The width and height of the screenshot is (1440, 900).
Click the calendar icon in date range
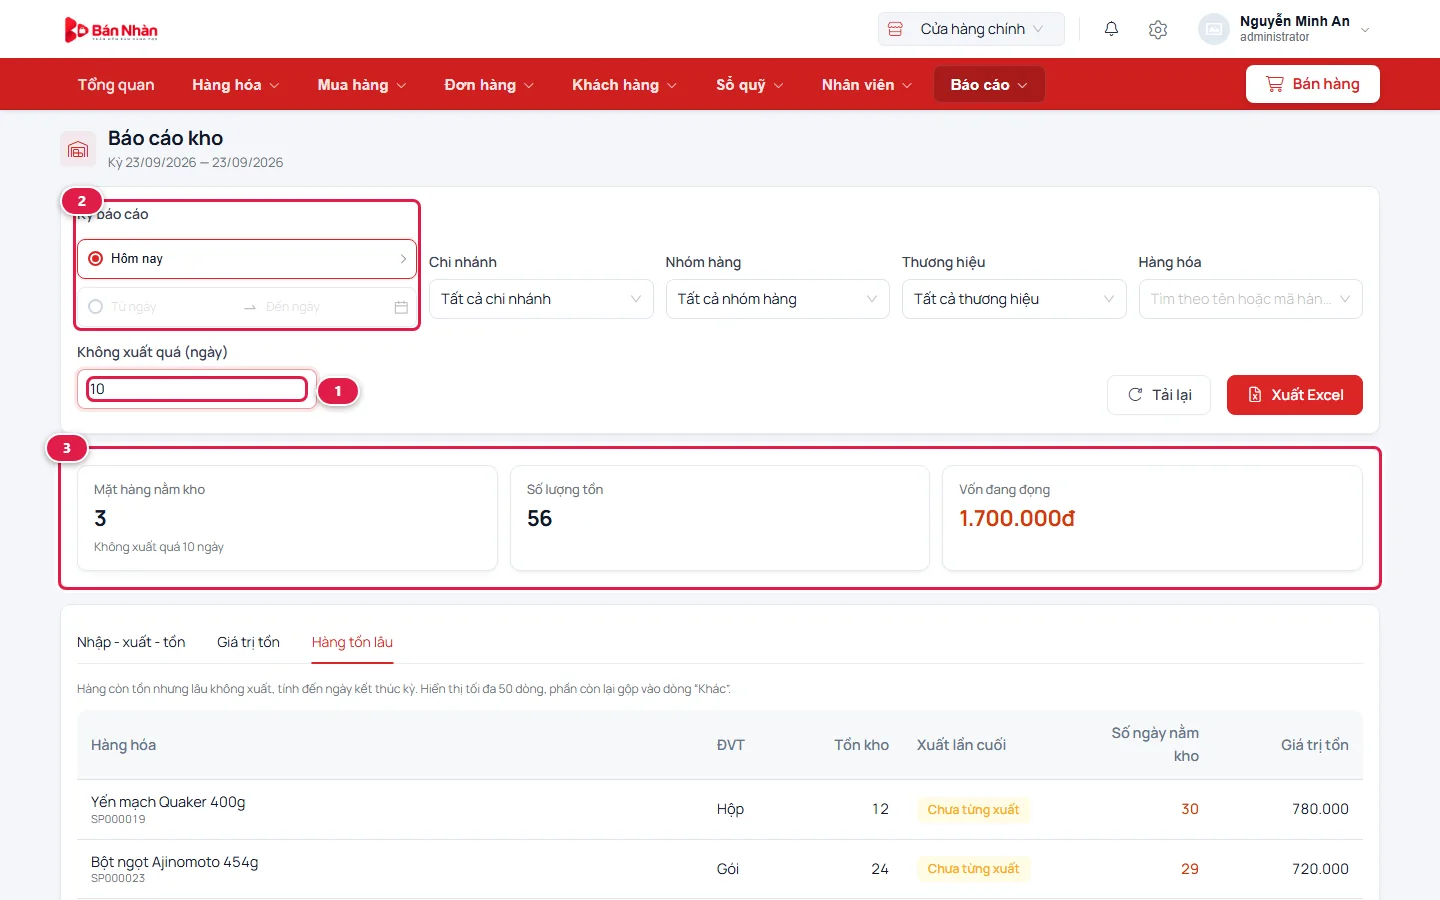pyautogui.click(x=401, y=307)
